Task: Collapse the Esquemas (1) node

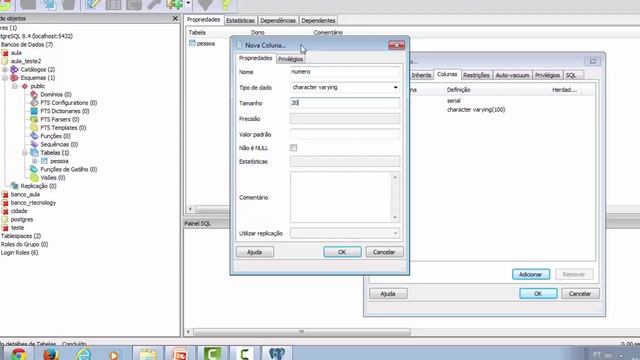Action: [x=5, y=78]
